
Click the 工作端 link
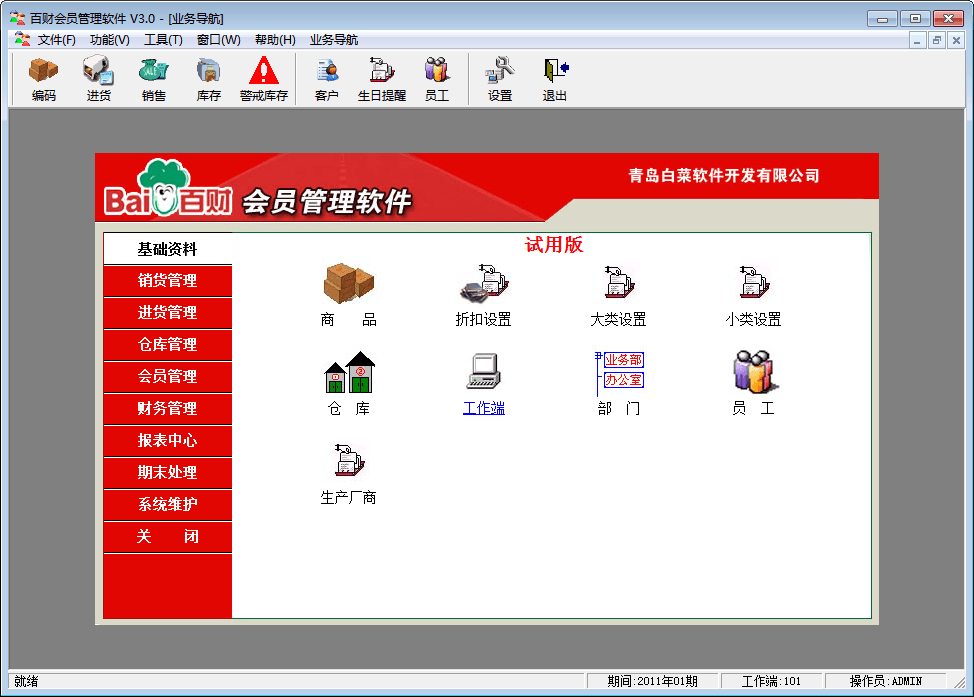point(484,408)
